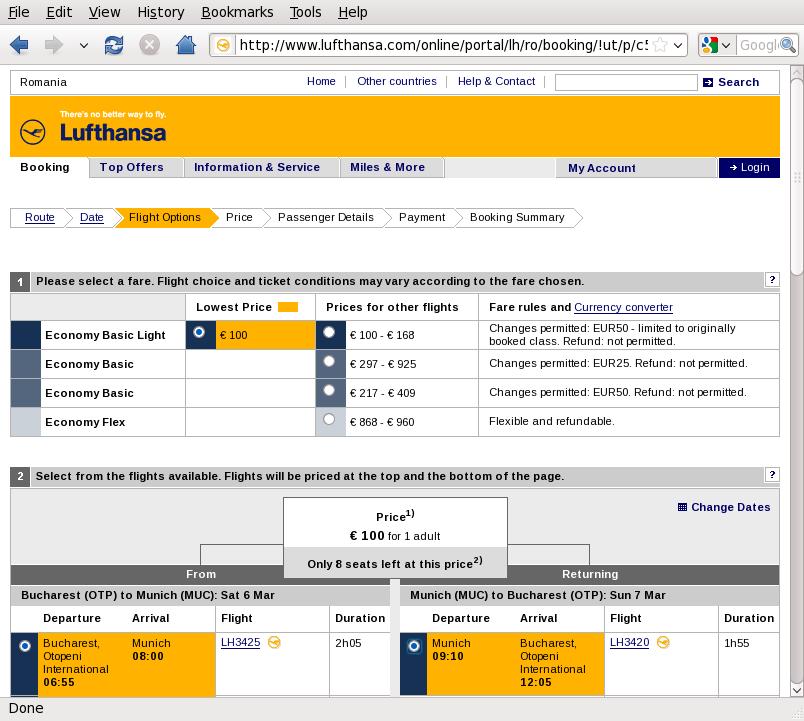Click the site search text field
The image size is (804, 721).
(626, 82)
